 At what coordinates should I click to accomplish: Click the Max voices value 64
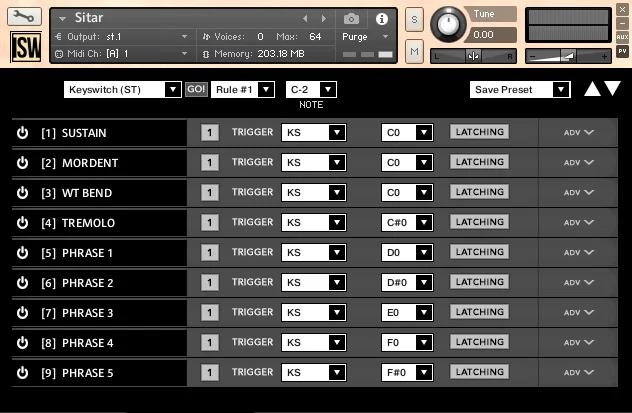point(315,37)
